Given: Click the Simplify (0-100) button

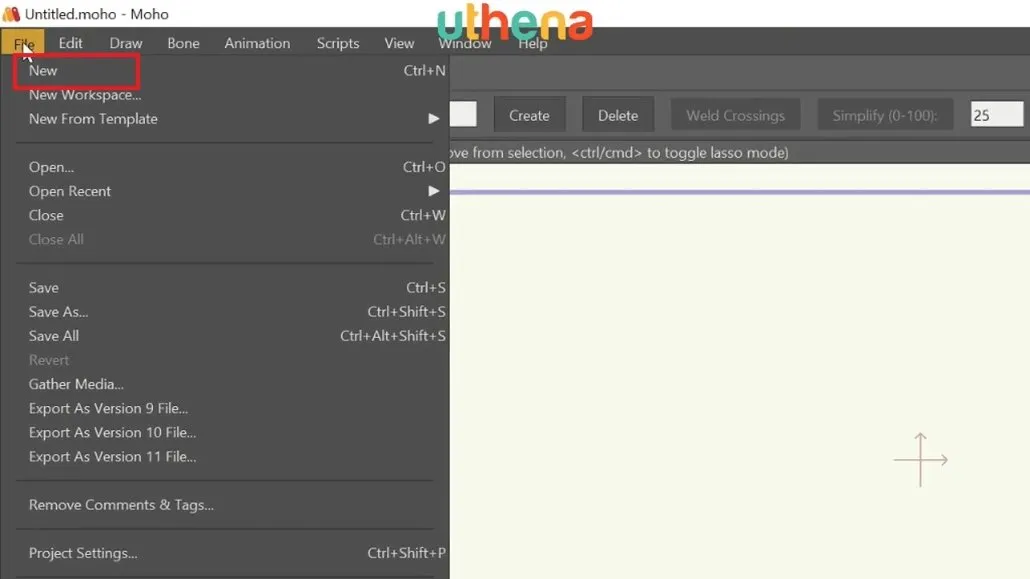Looking at the screenshot, I should 885,116.
